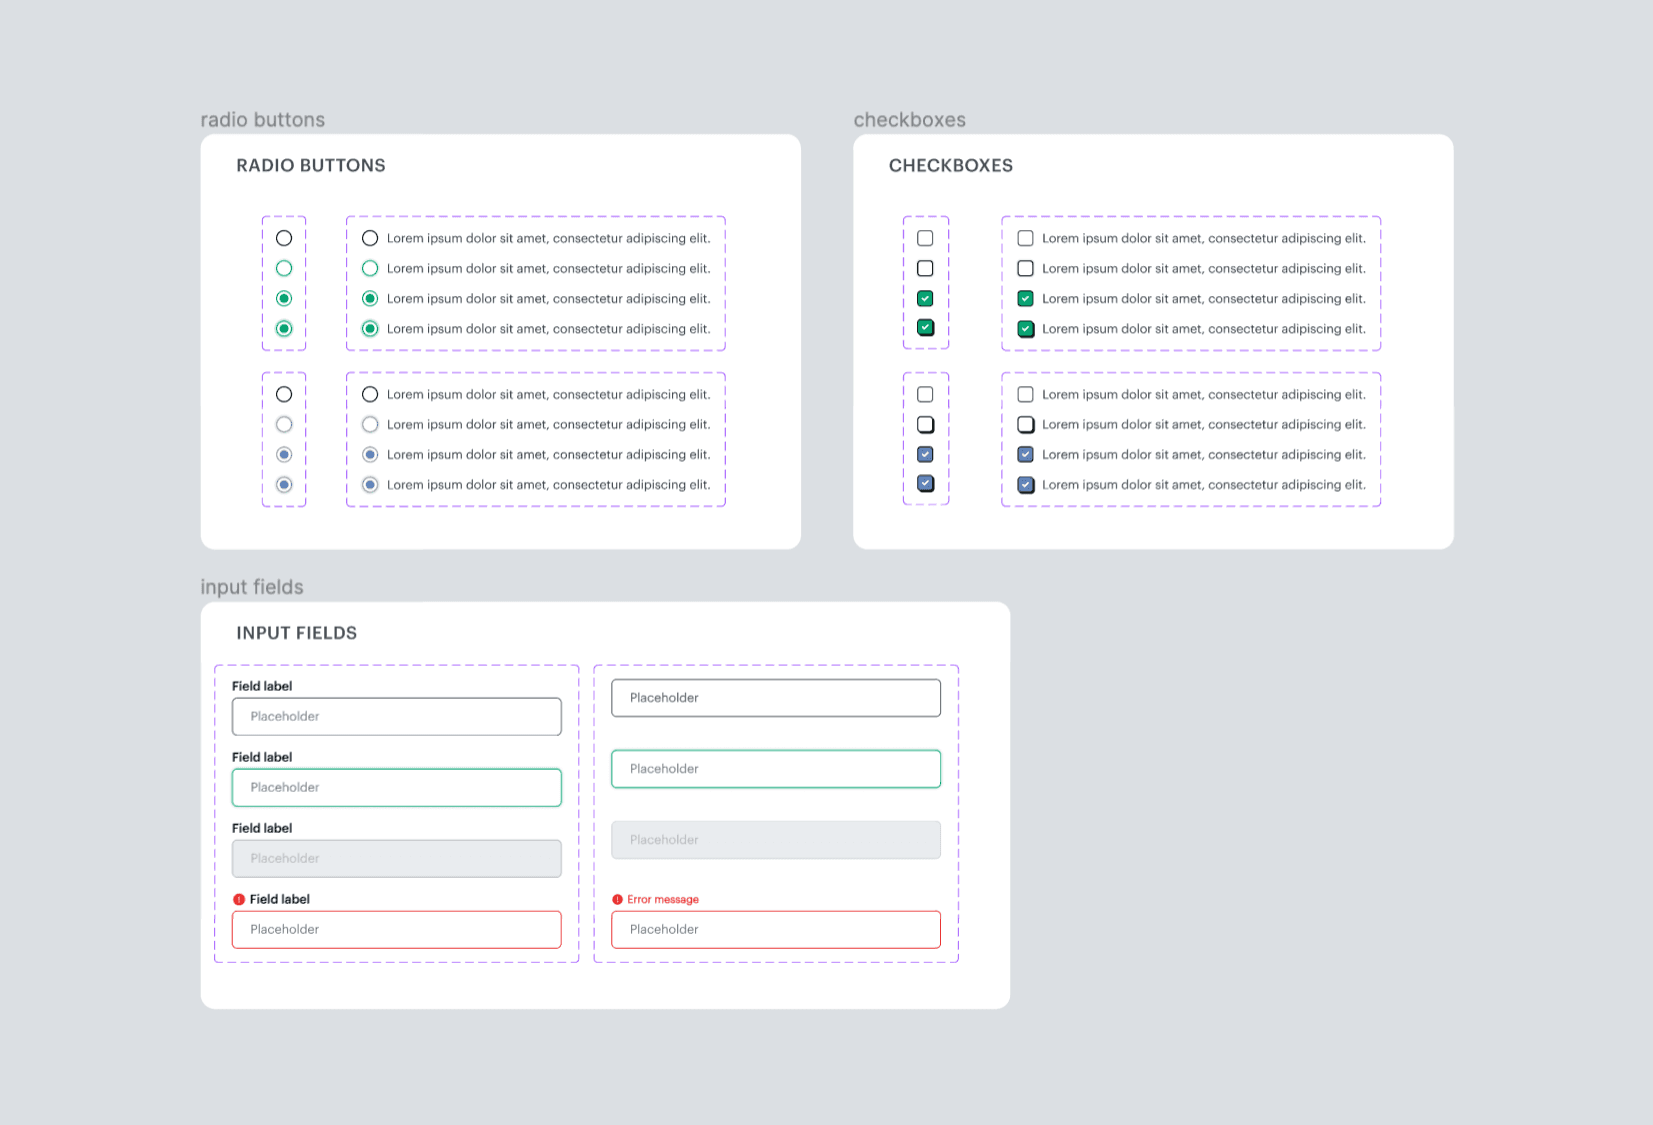Check the labeled empty black-outlined checkbox with drop shadow
Screen dimensions: 1653x1125
pos(1025,424)
